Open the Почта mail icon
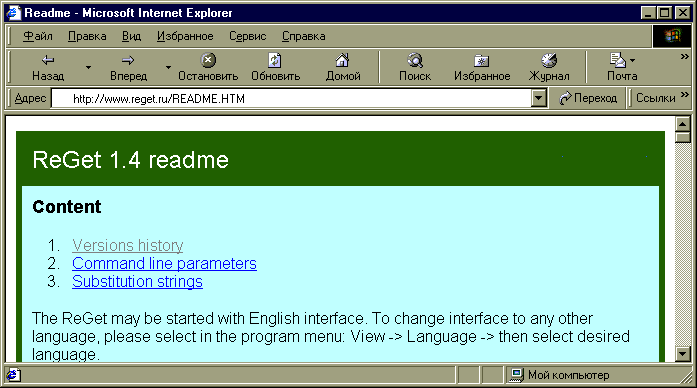The height and width of the screenshot is (388, 697). click(x=617, y=60)
